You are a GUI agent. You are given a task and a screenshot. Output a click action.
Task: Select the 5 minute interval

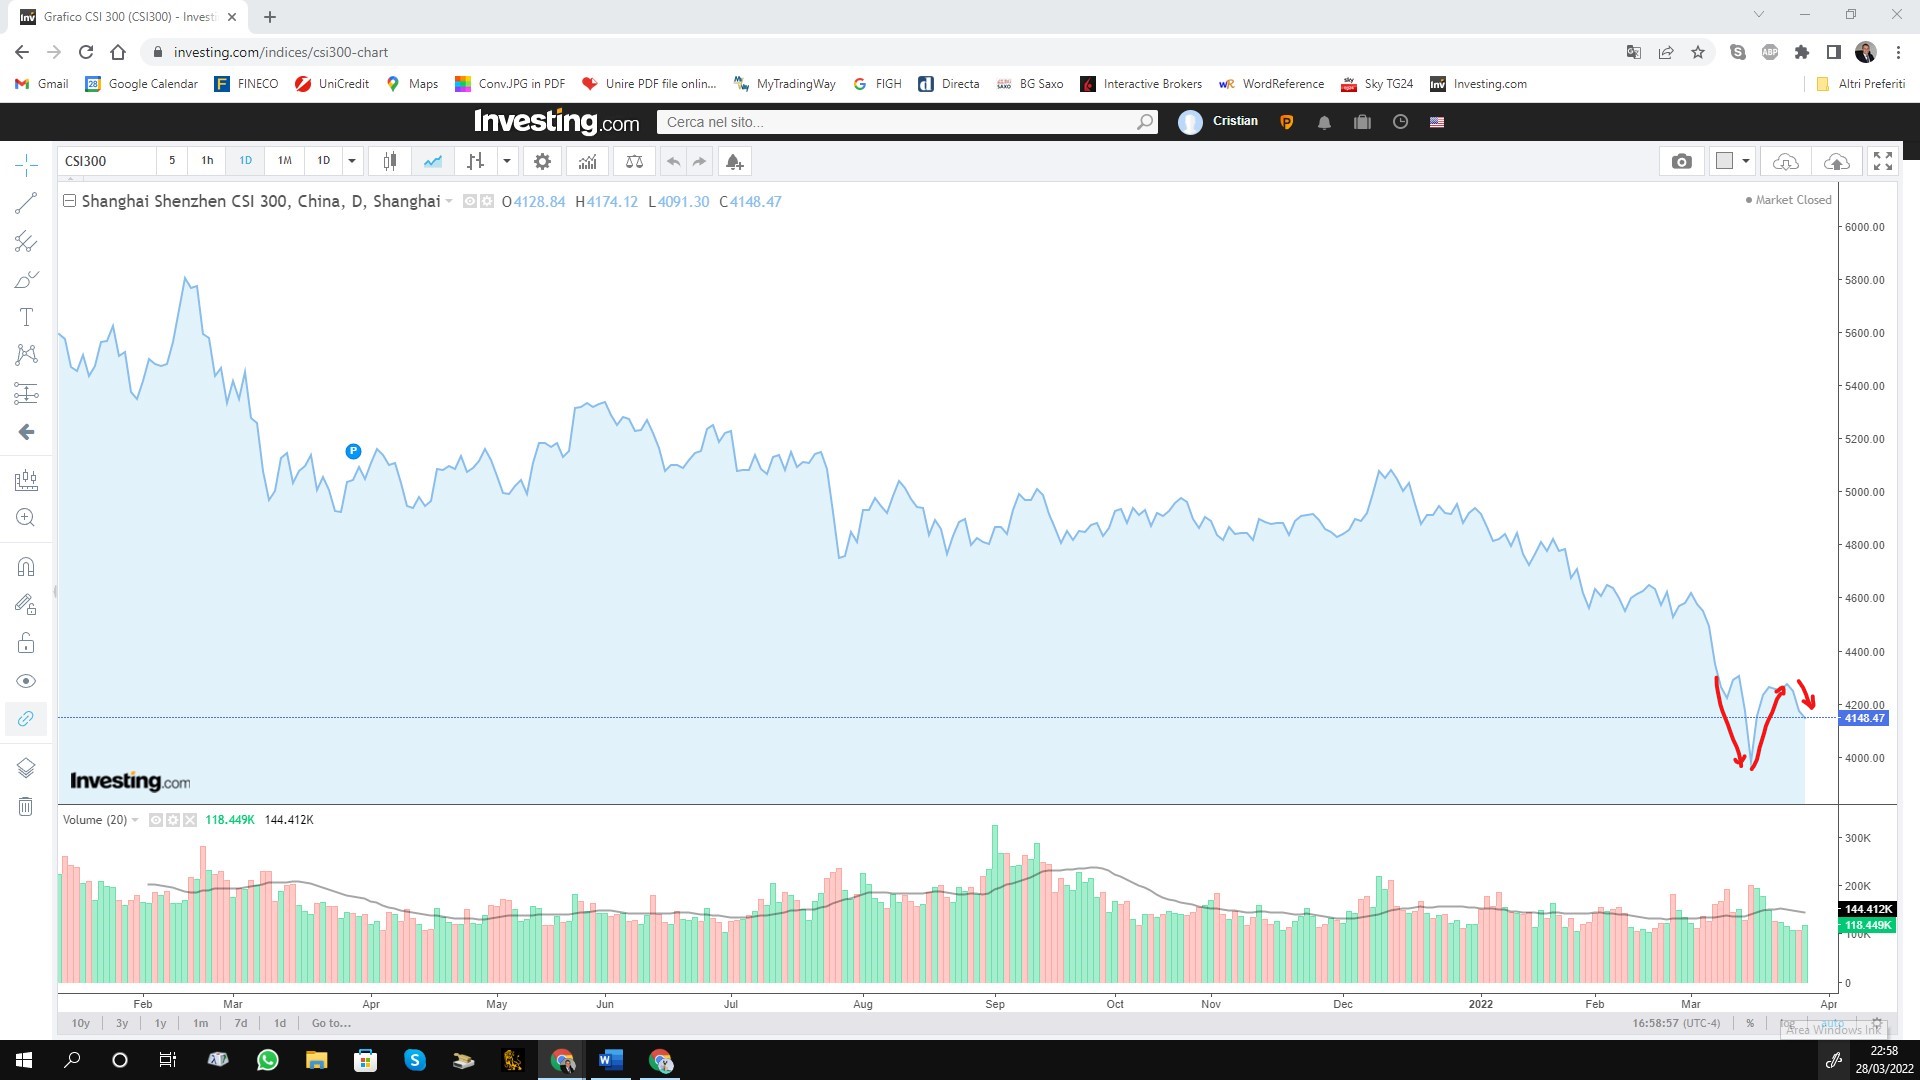click(x=172, y=161)
